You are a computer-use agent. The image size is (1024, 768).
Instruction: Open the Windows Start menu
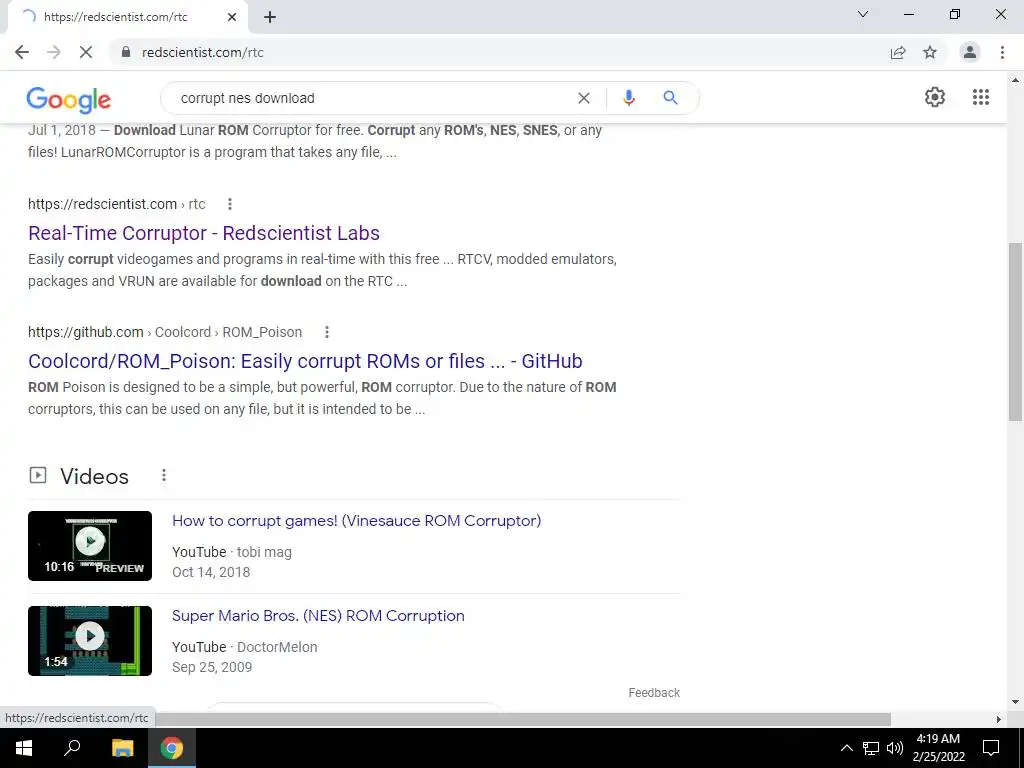[24, 748]
